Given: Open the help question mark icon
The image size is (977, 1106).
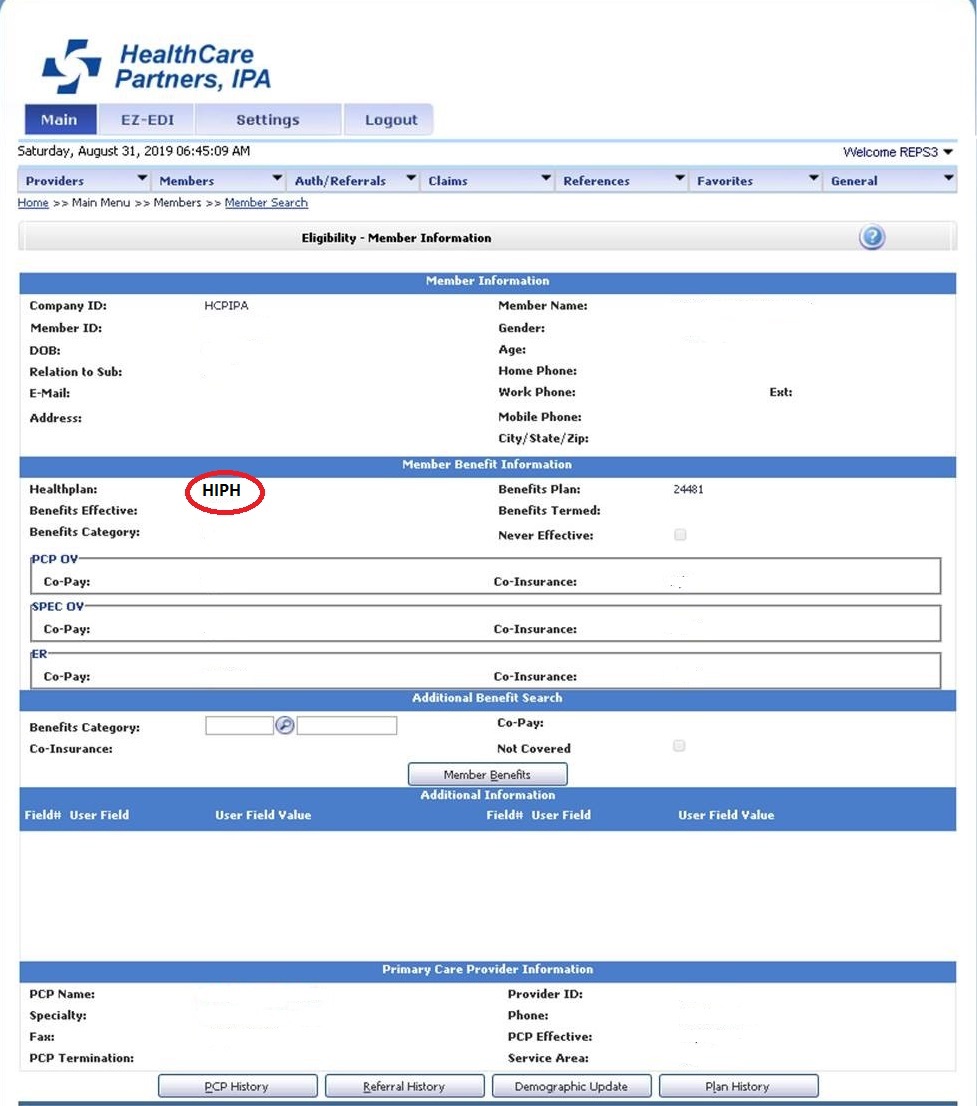Looking at the screenshot, I should [x=870, y=237].
